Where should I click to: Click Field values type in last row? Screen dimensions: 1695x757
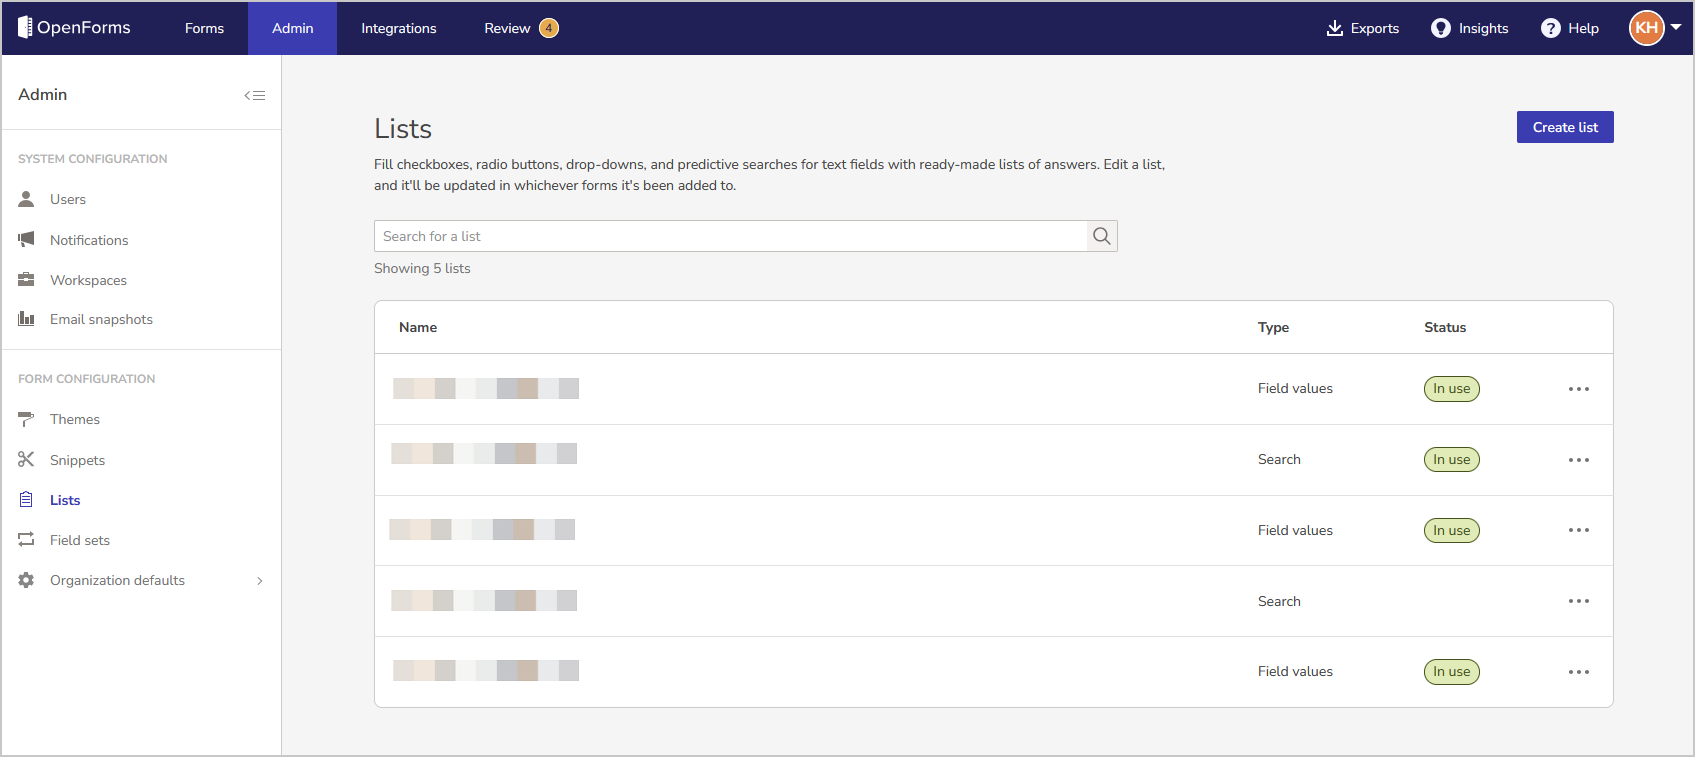coord(1295,671)
